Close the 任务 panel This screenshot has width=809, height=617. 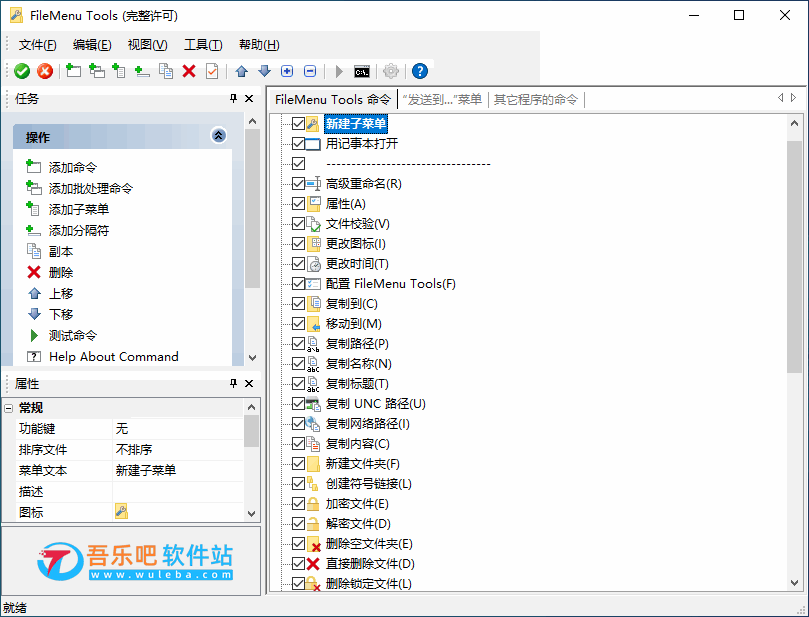point(249,99)
